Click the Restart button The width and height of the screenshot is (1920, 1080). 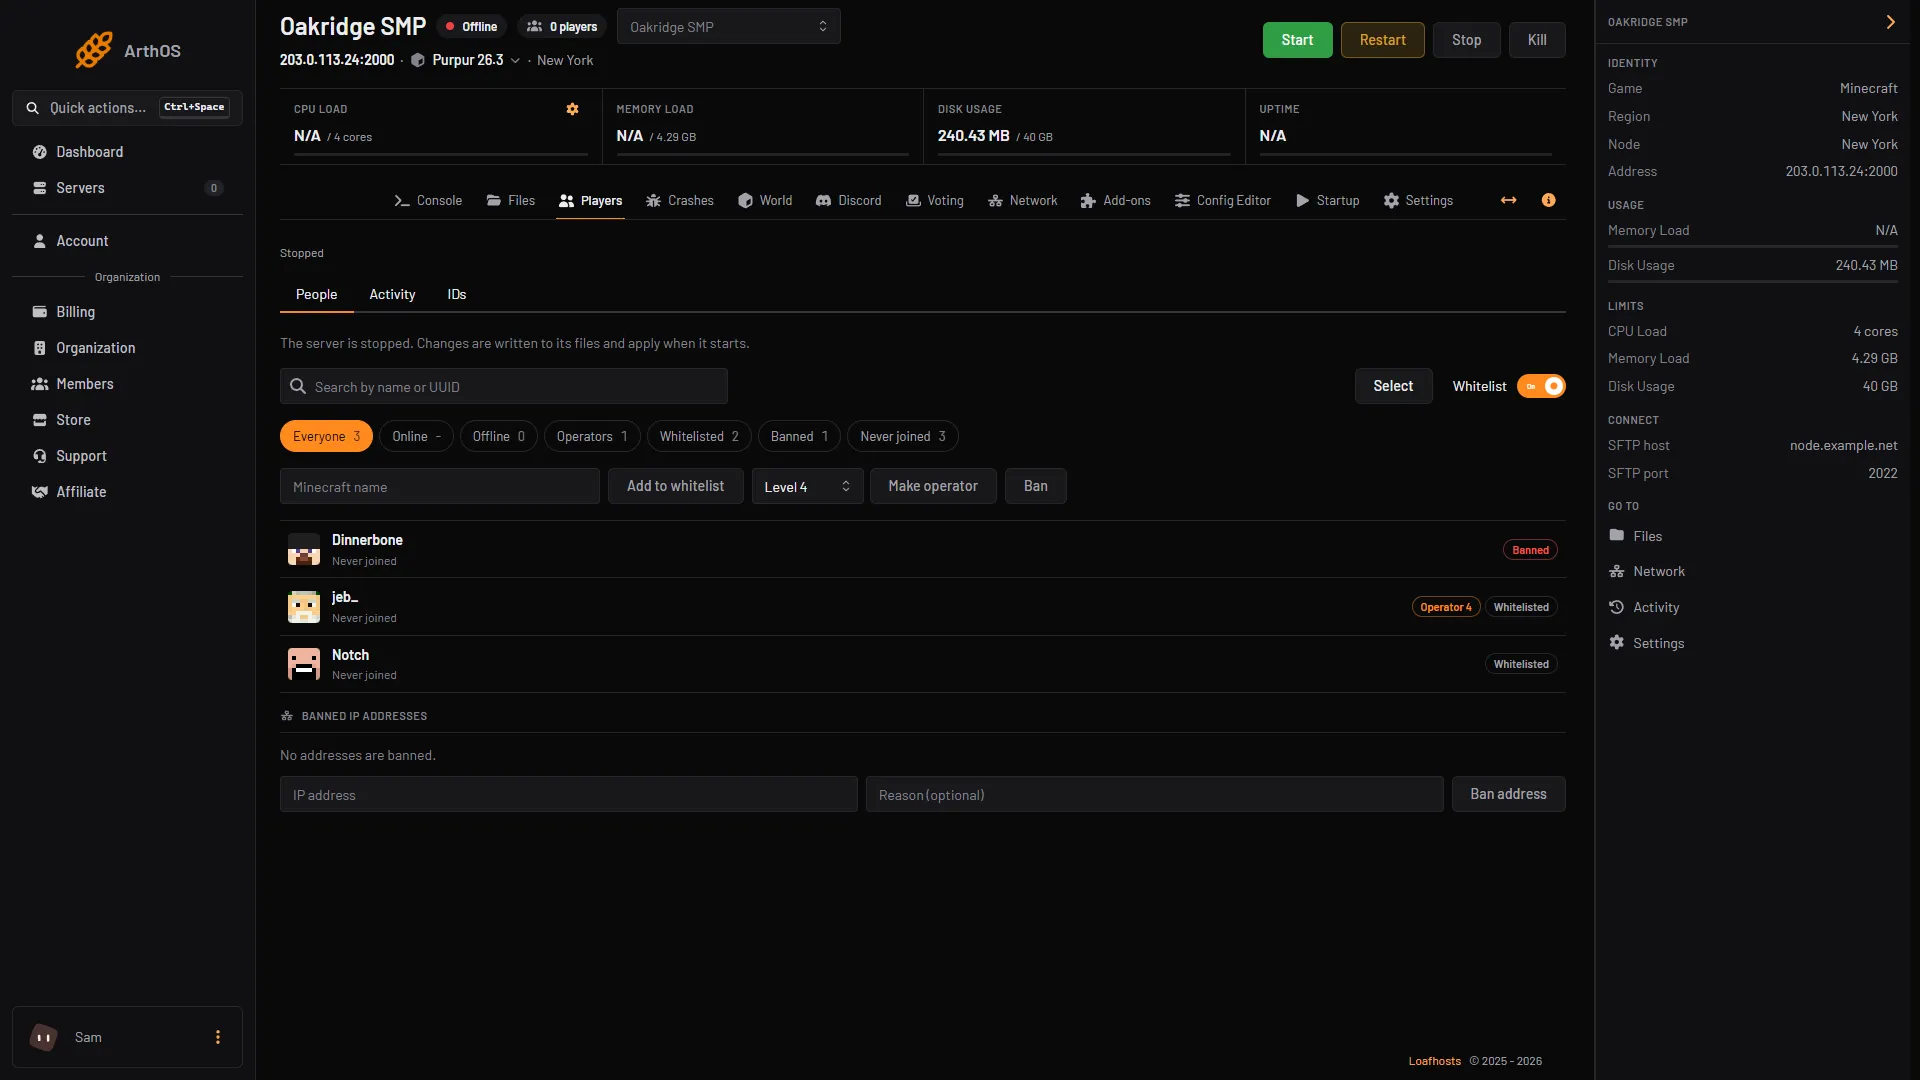[1382, 40]
